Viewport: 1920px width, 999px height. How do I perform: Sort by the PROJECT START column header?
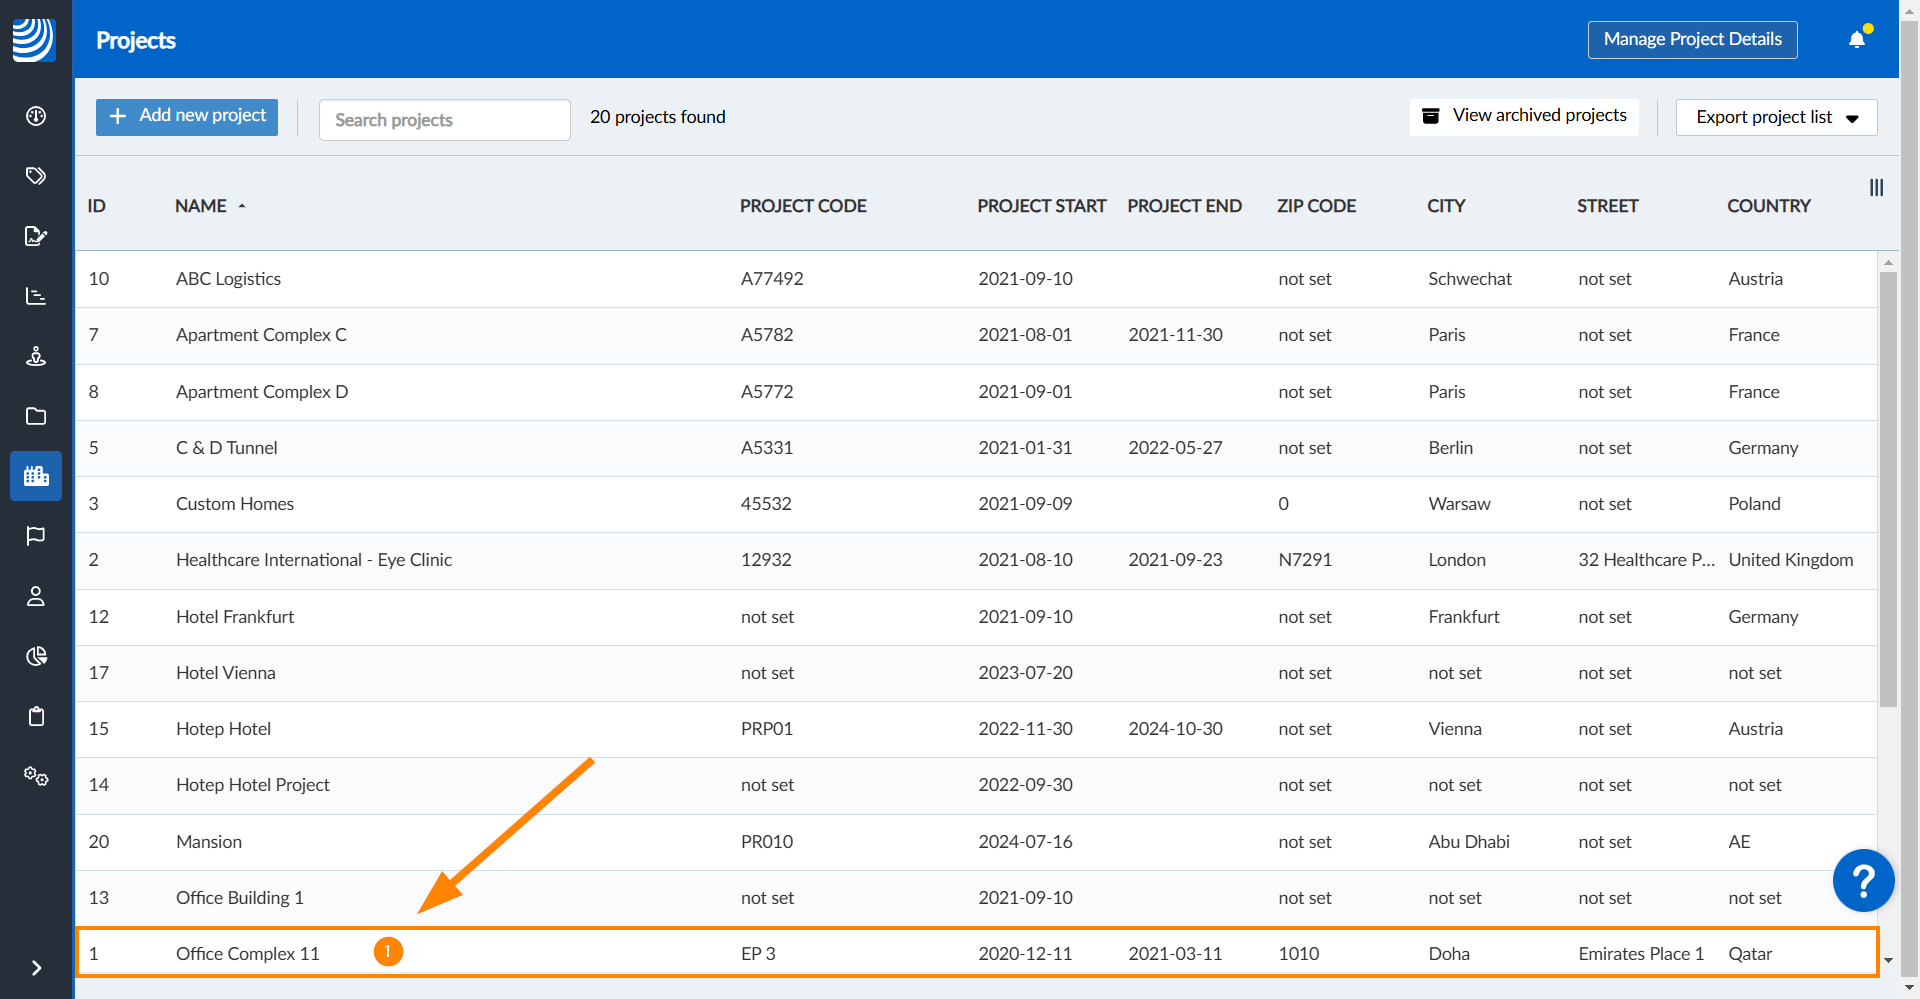point(1041,206)
